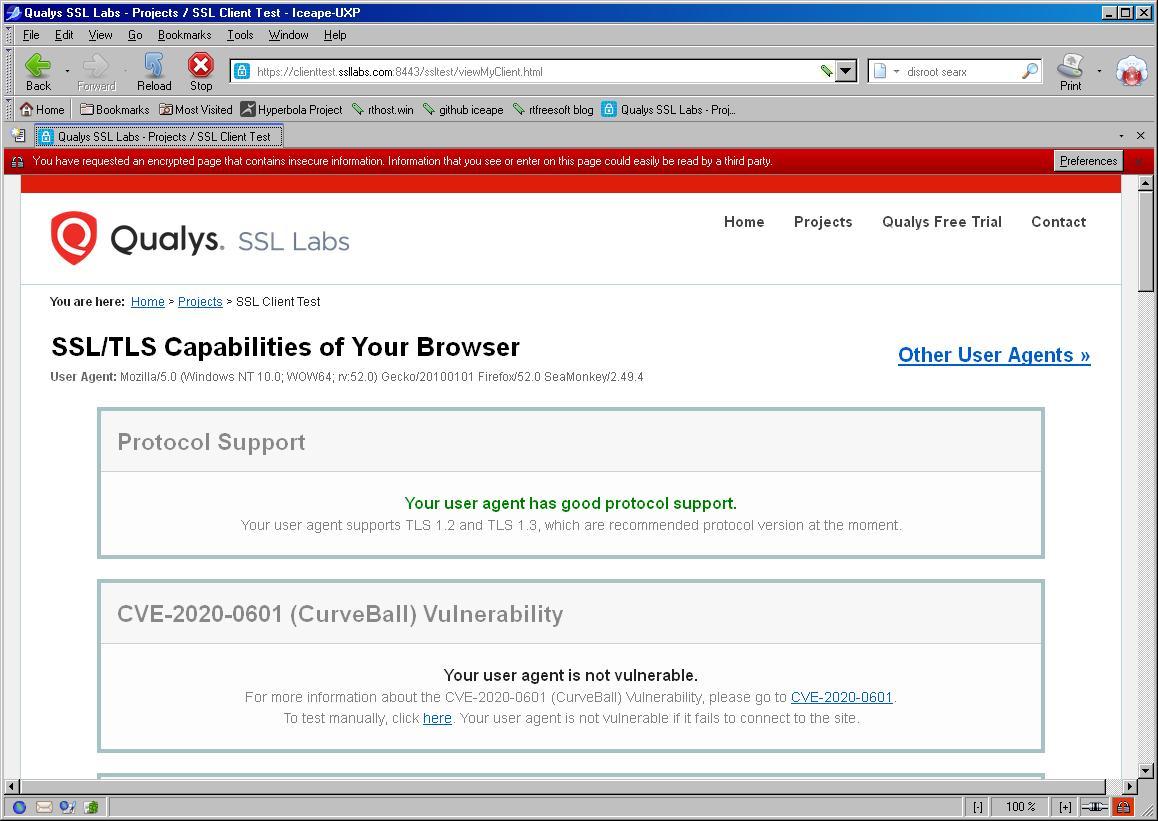Image resolution: width=1158 pixels, height=821 pixels.
Task: Zoom out with the [-] status bar button
Action: click(x=978, y=807)
